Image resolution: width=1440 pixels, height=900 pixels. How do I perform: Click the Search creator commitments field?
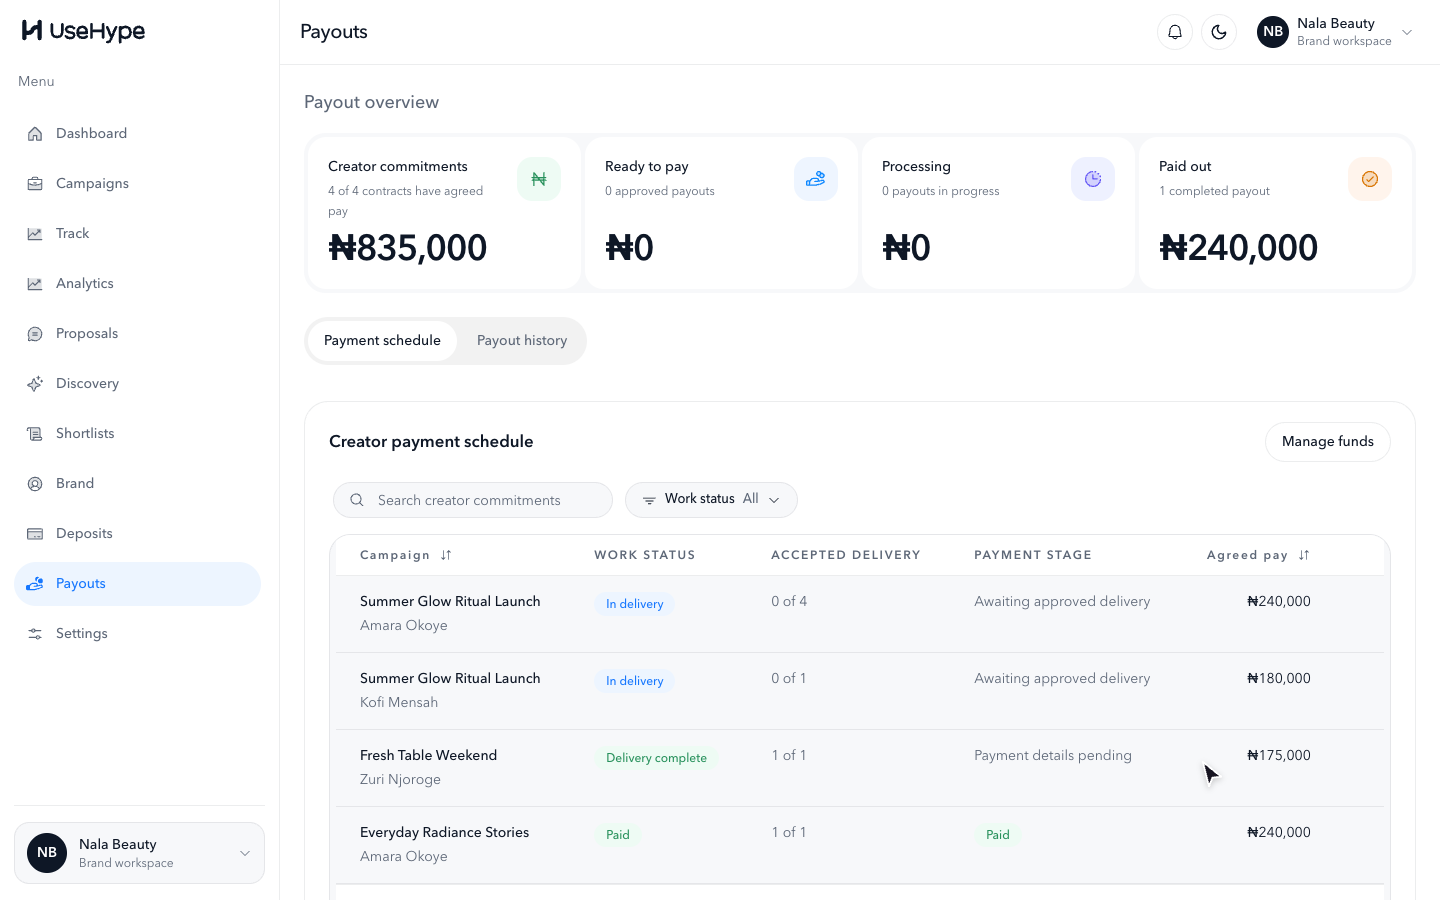(x=473, y=500)
